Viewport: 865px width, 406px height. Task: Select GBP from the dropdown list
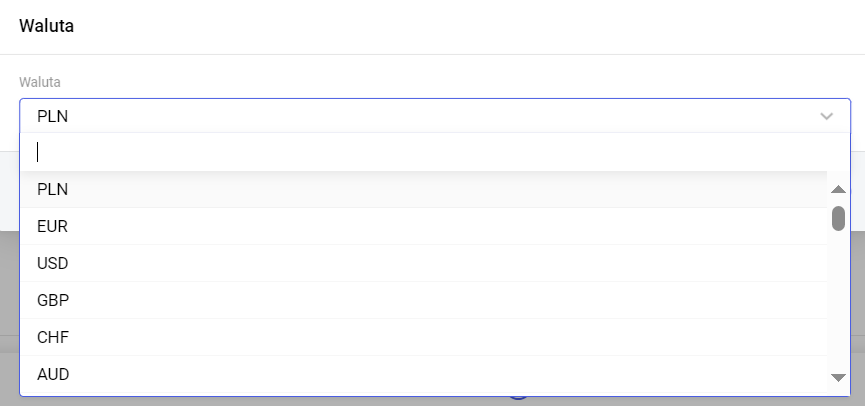click(x=52, y=301)
